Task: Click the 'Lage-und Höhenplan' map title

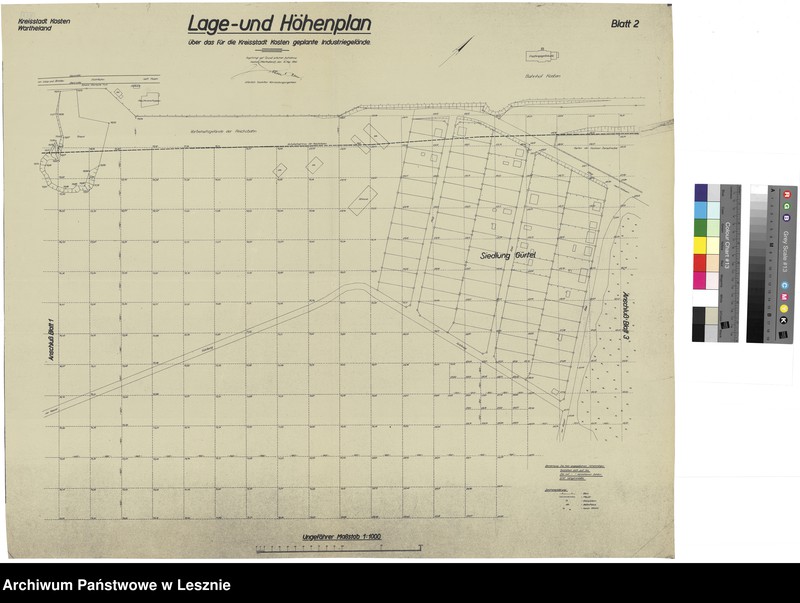Action: (x=278, y=23)
